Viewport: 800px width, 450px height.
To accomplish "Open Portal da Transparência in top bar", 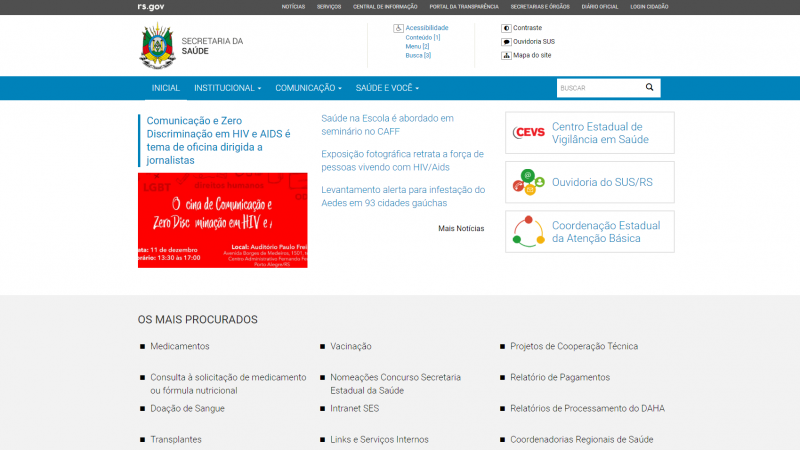I will pos(463,6).
